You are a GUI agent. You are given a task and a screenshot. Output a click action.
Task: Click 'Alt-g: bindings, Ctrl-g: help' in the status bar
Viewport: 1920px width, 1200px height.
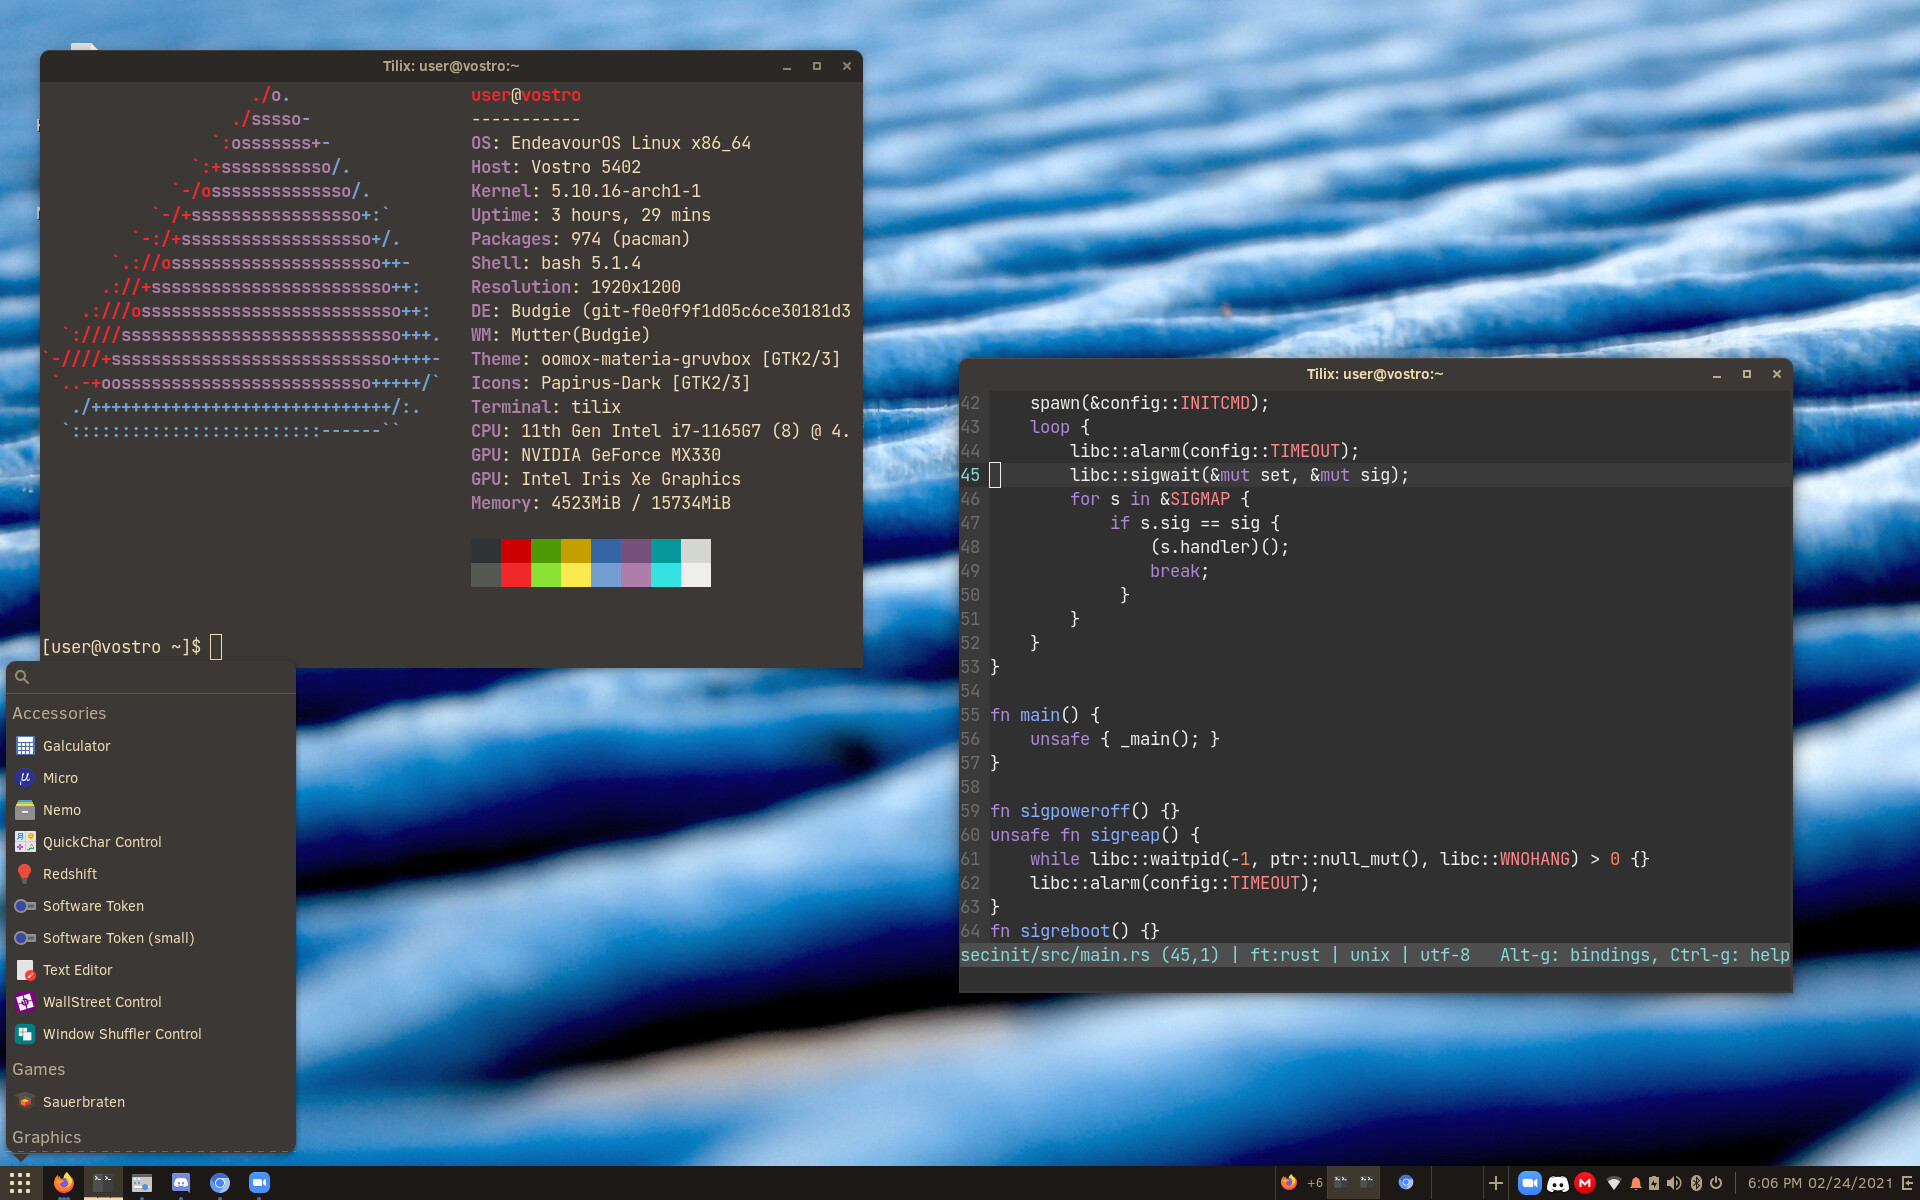[1645, 955]
